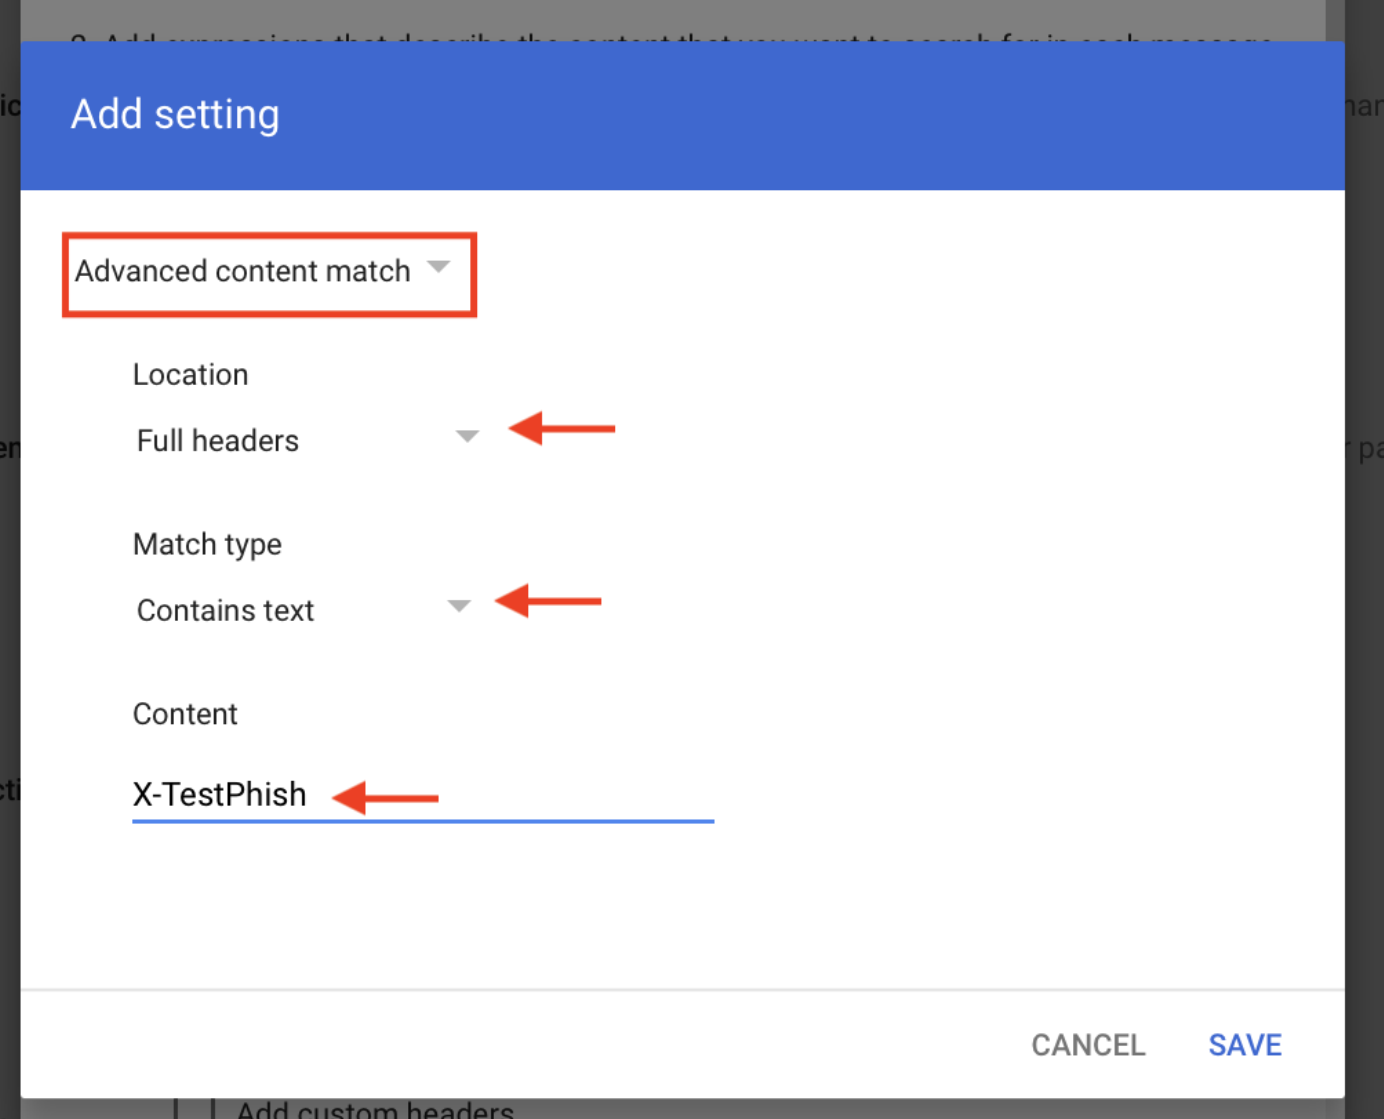Viewport: 1384px width, 1119px height.
Task: Select the Add custom headers entry below dialog
Action: coord(373,1108)
